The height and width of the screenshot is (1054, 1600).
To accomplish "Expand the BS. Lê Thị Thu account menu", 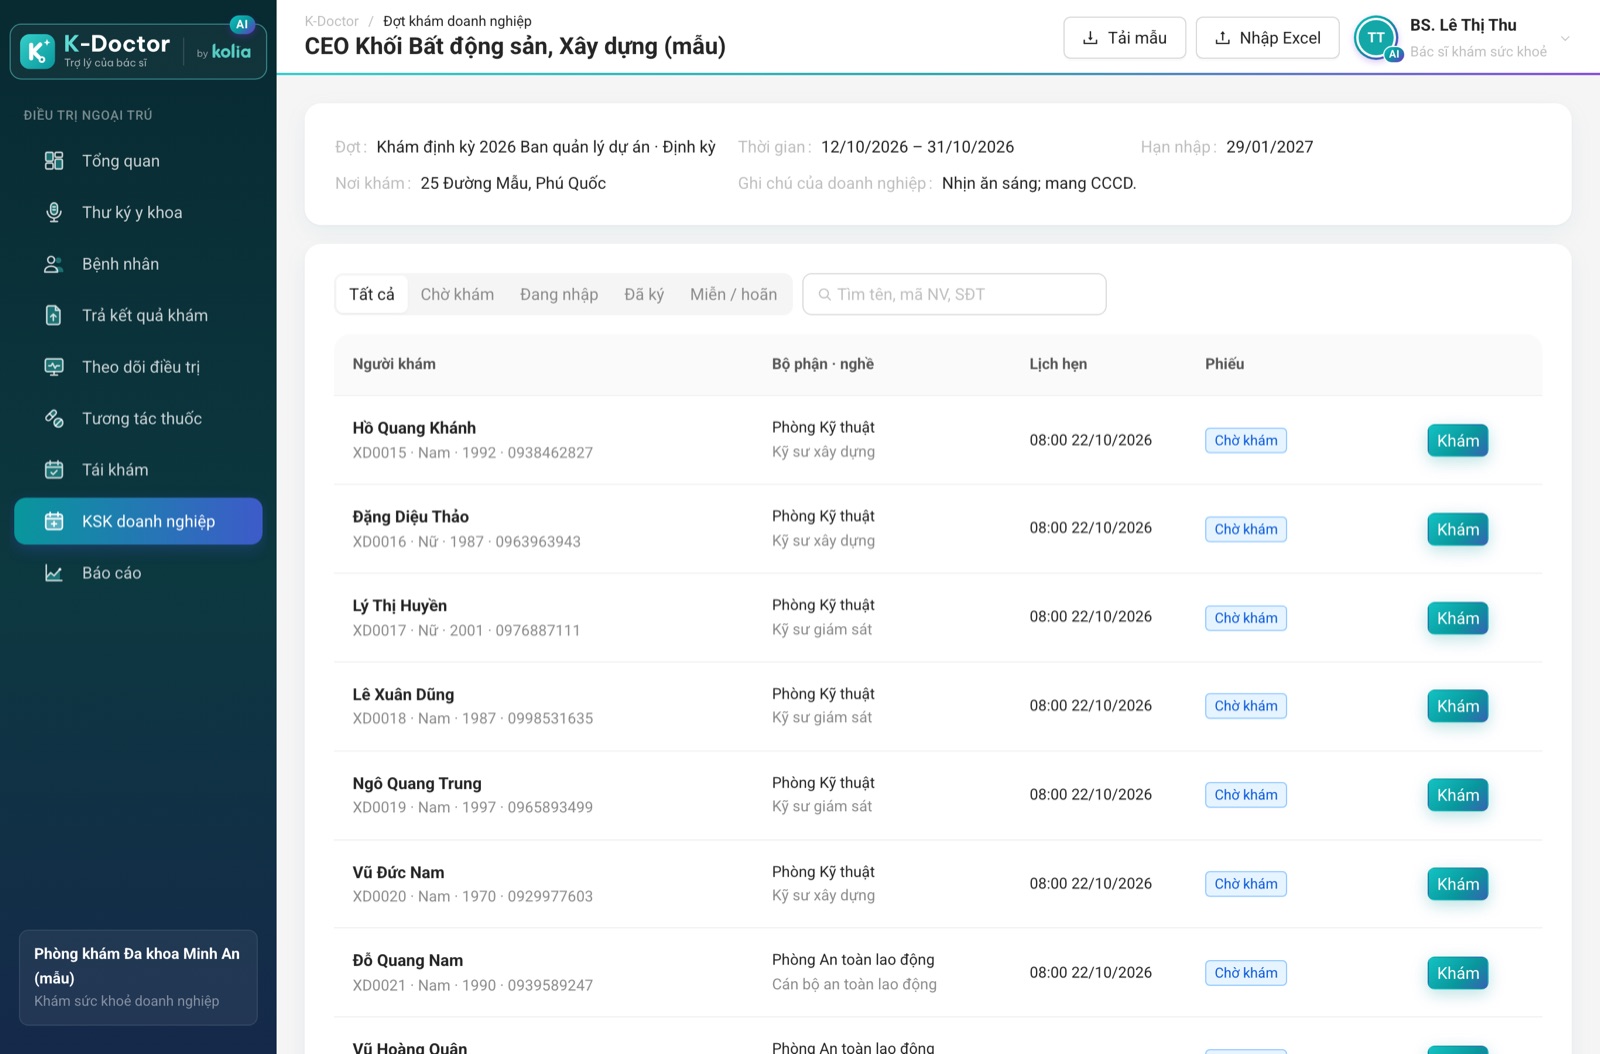I will click(x=1565, y=39).
